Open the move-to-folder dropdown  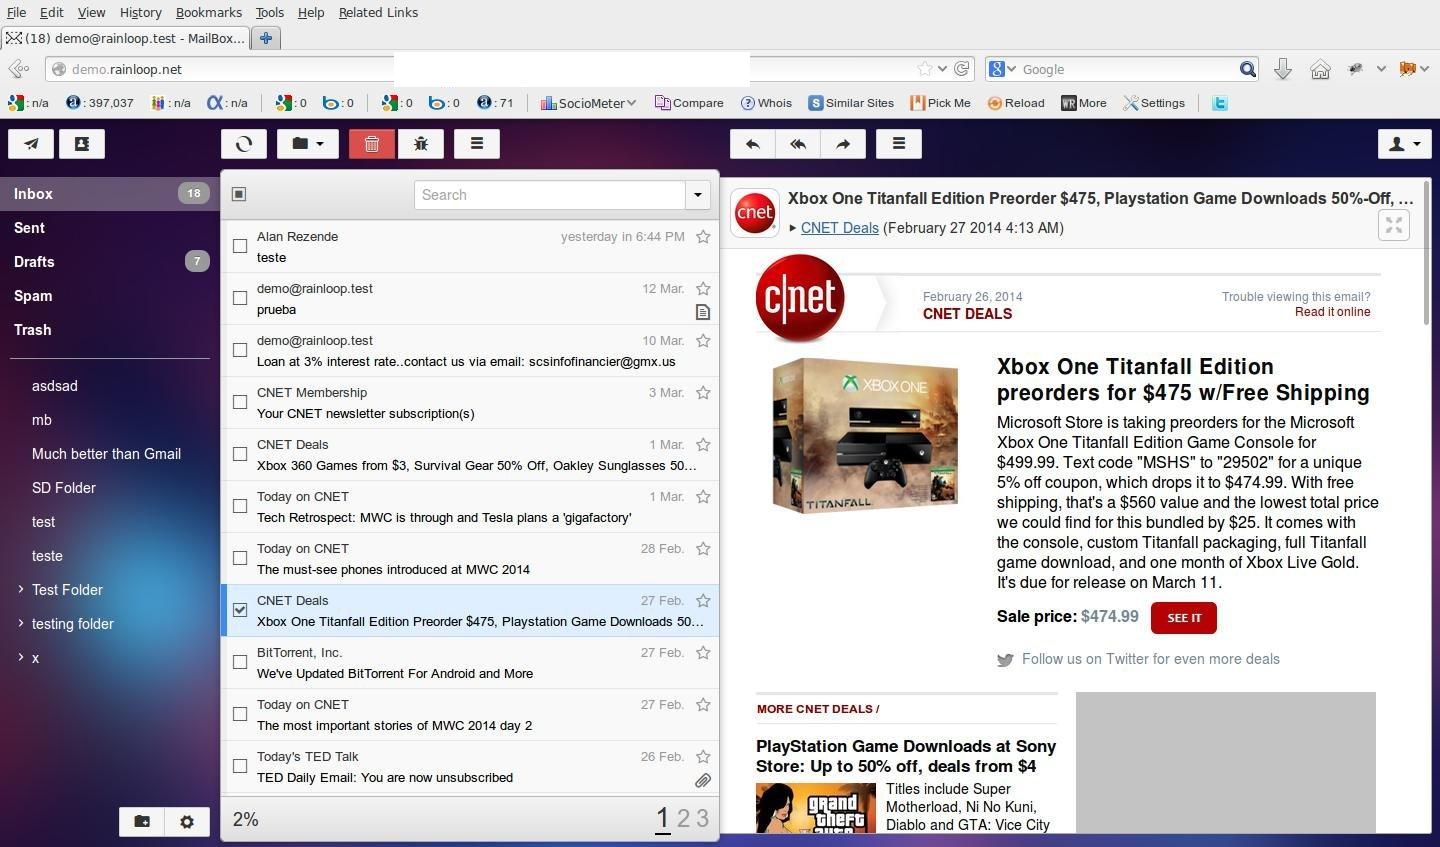pos(308,144)
